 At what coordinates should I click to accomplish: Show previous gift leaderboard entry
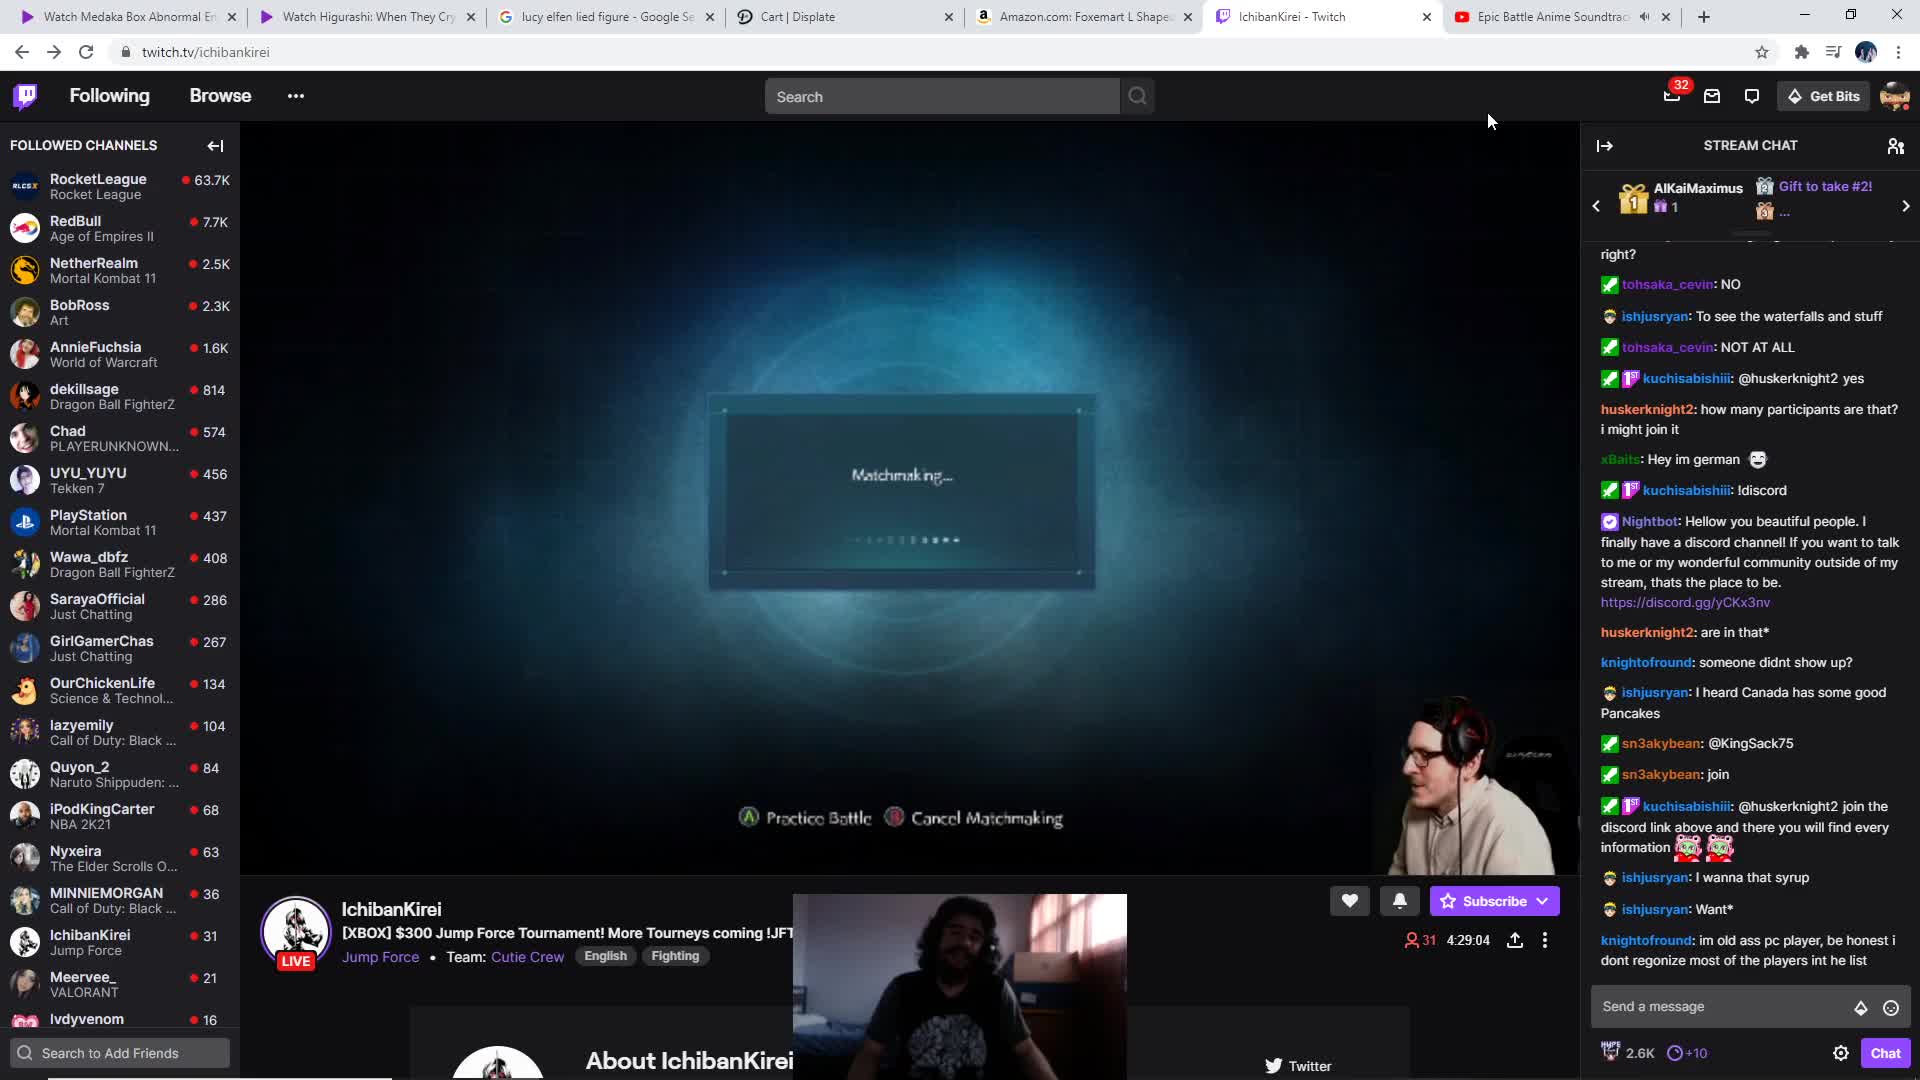[x=1596, y=206]
